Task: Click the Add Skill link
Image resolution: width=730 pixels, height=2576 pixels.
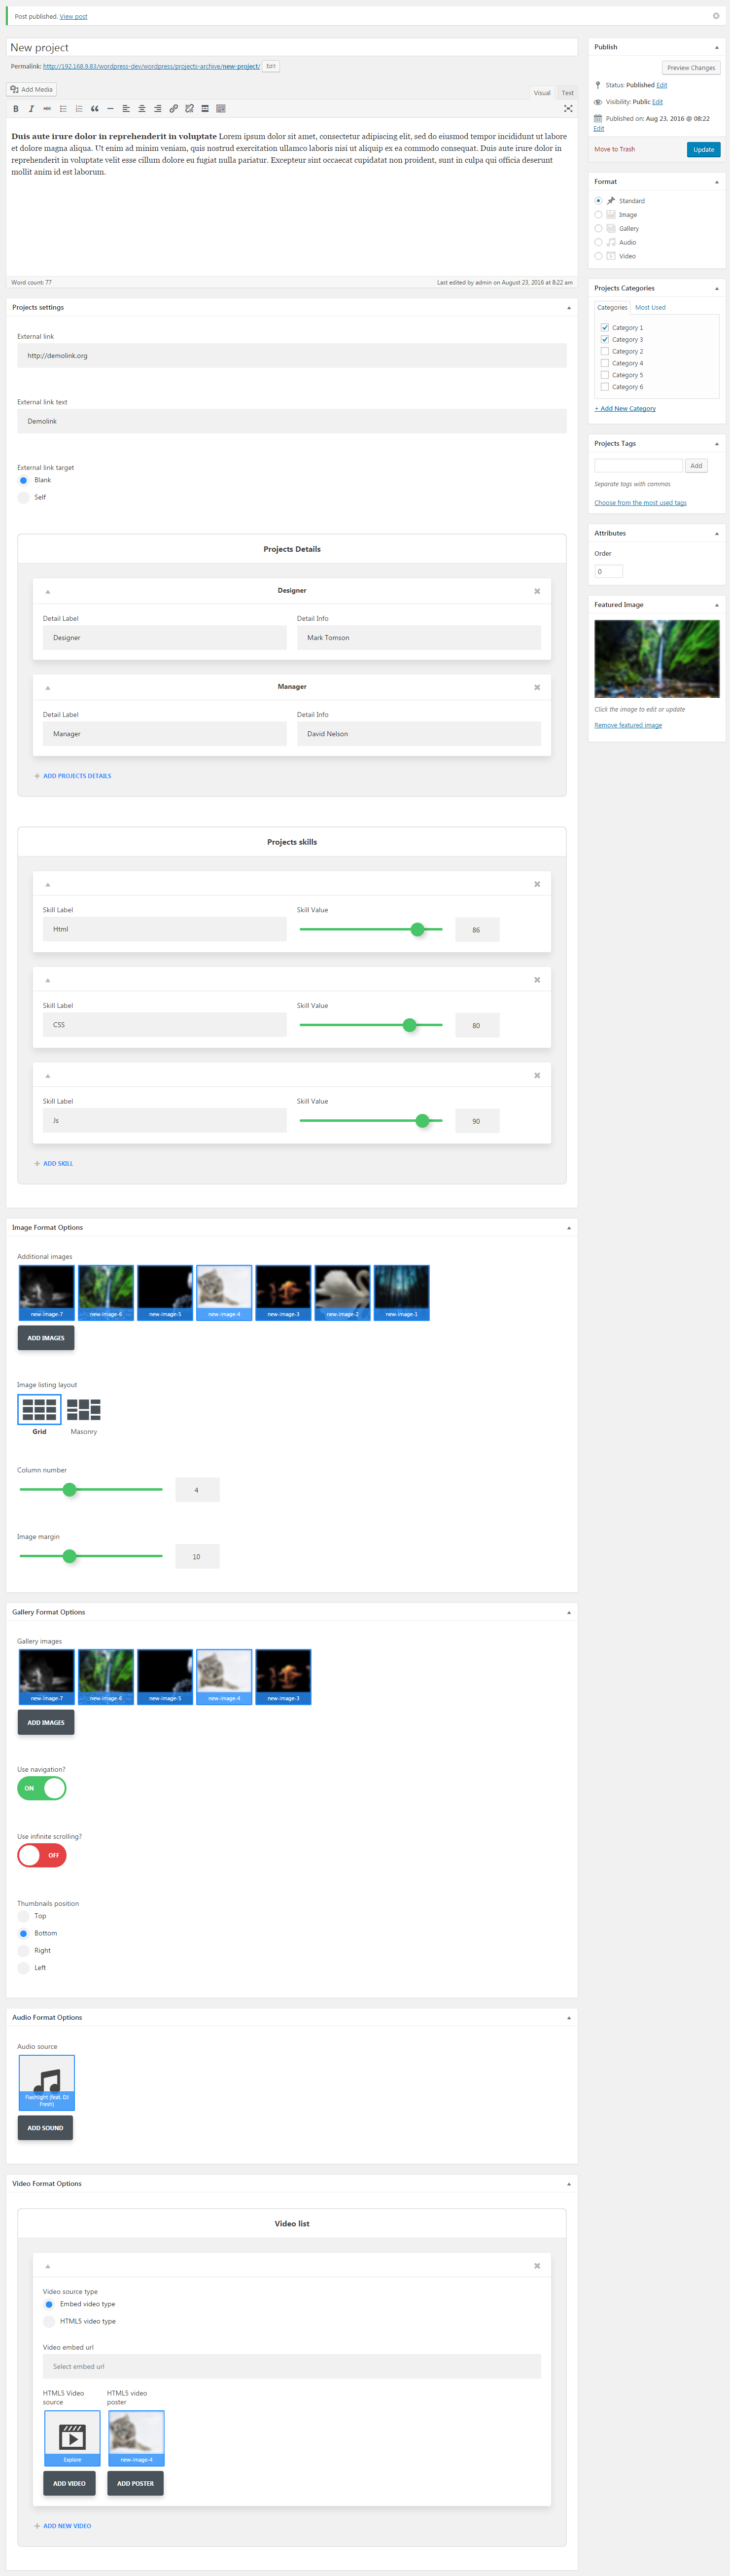Action: tap(54, 1164)
